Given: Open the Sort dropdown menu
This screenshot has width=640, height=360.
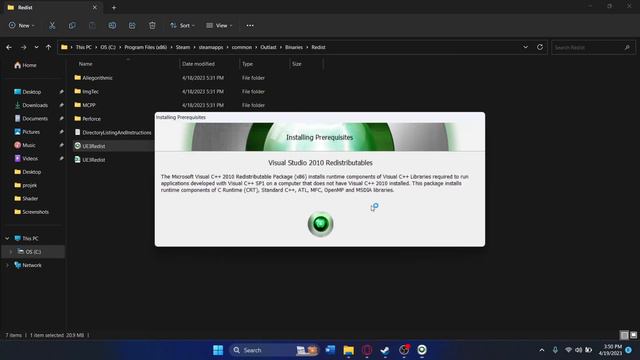Looking at the screenshot, I should coord(182,25).
